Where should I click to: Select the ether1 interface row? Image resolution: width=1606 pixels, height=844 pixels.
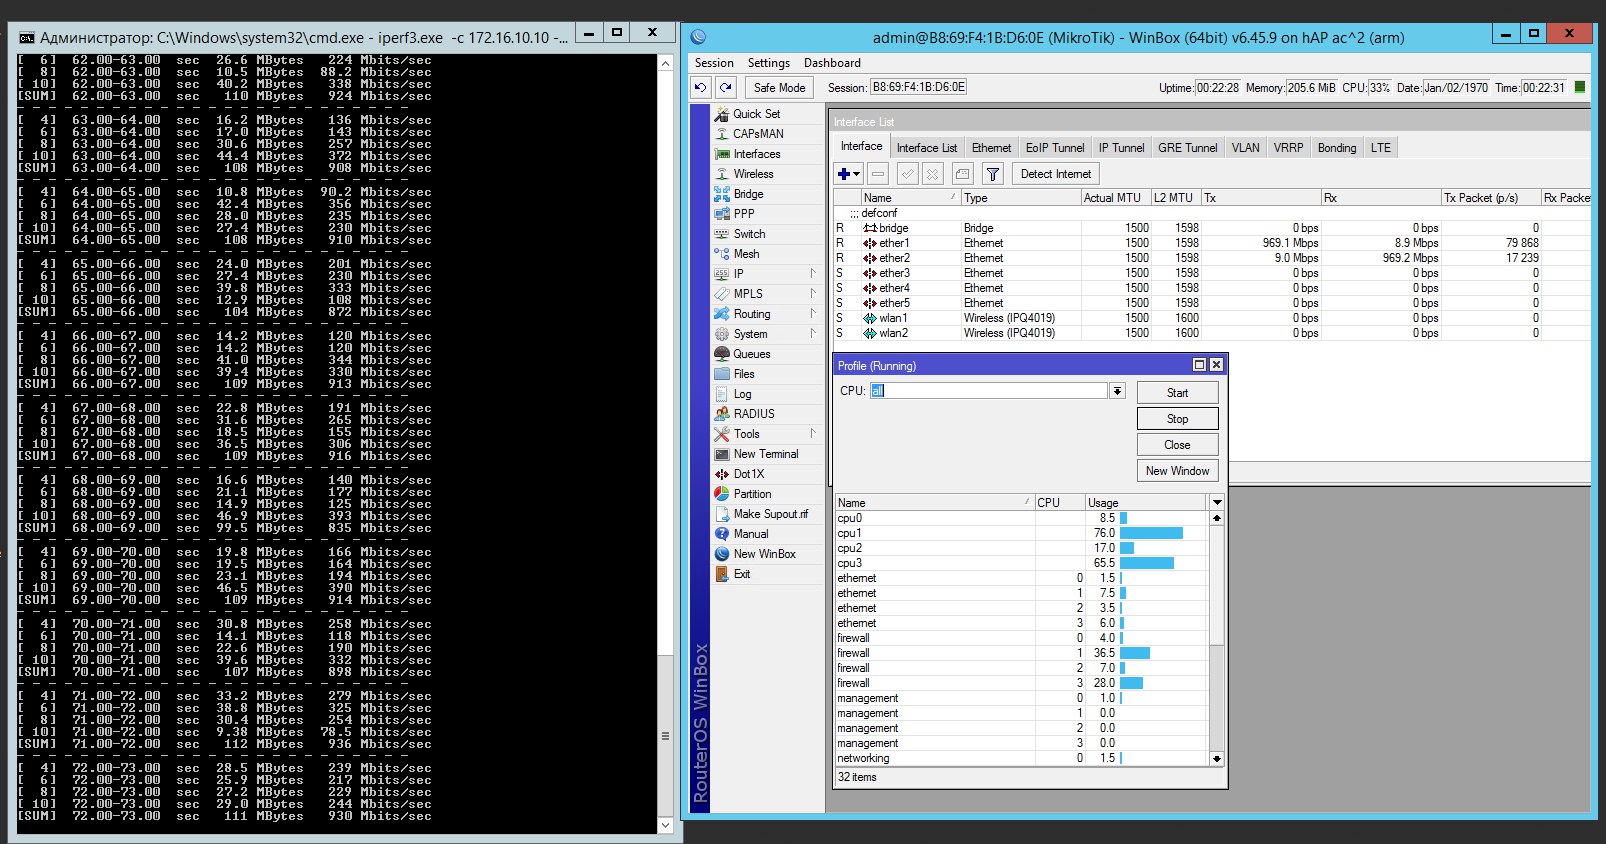(1212, 243)
